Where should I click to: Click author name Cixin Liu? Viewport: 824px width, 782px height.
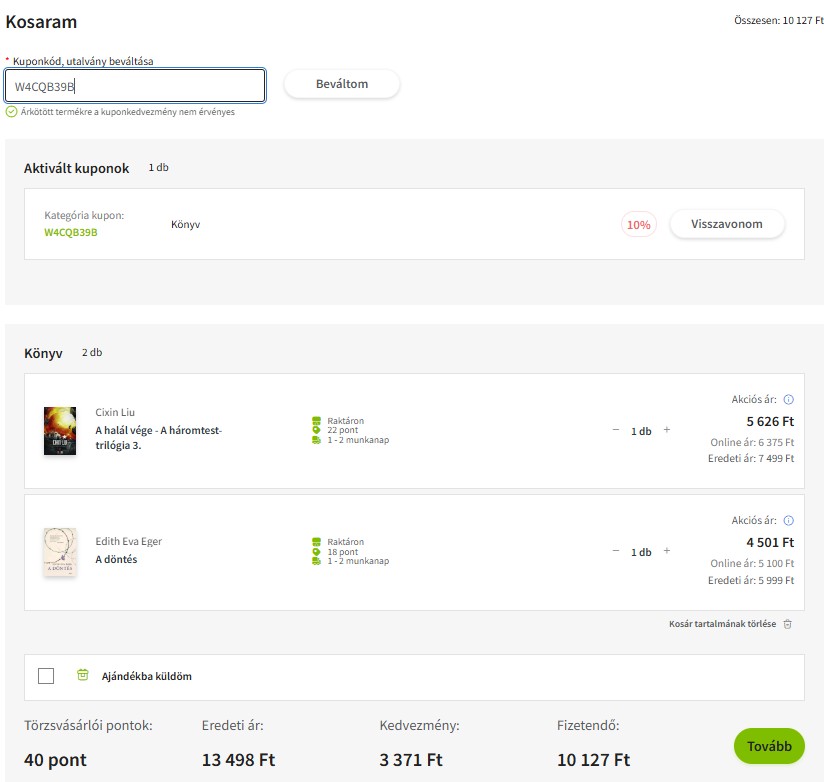click(115, 412)
